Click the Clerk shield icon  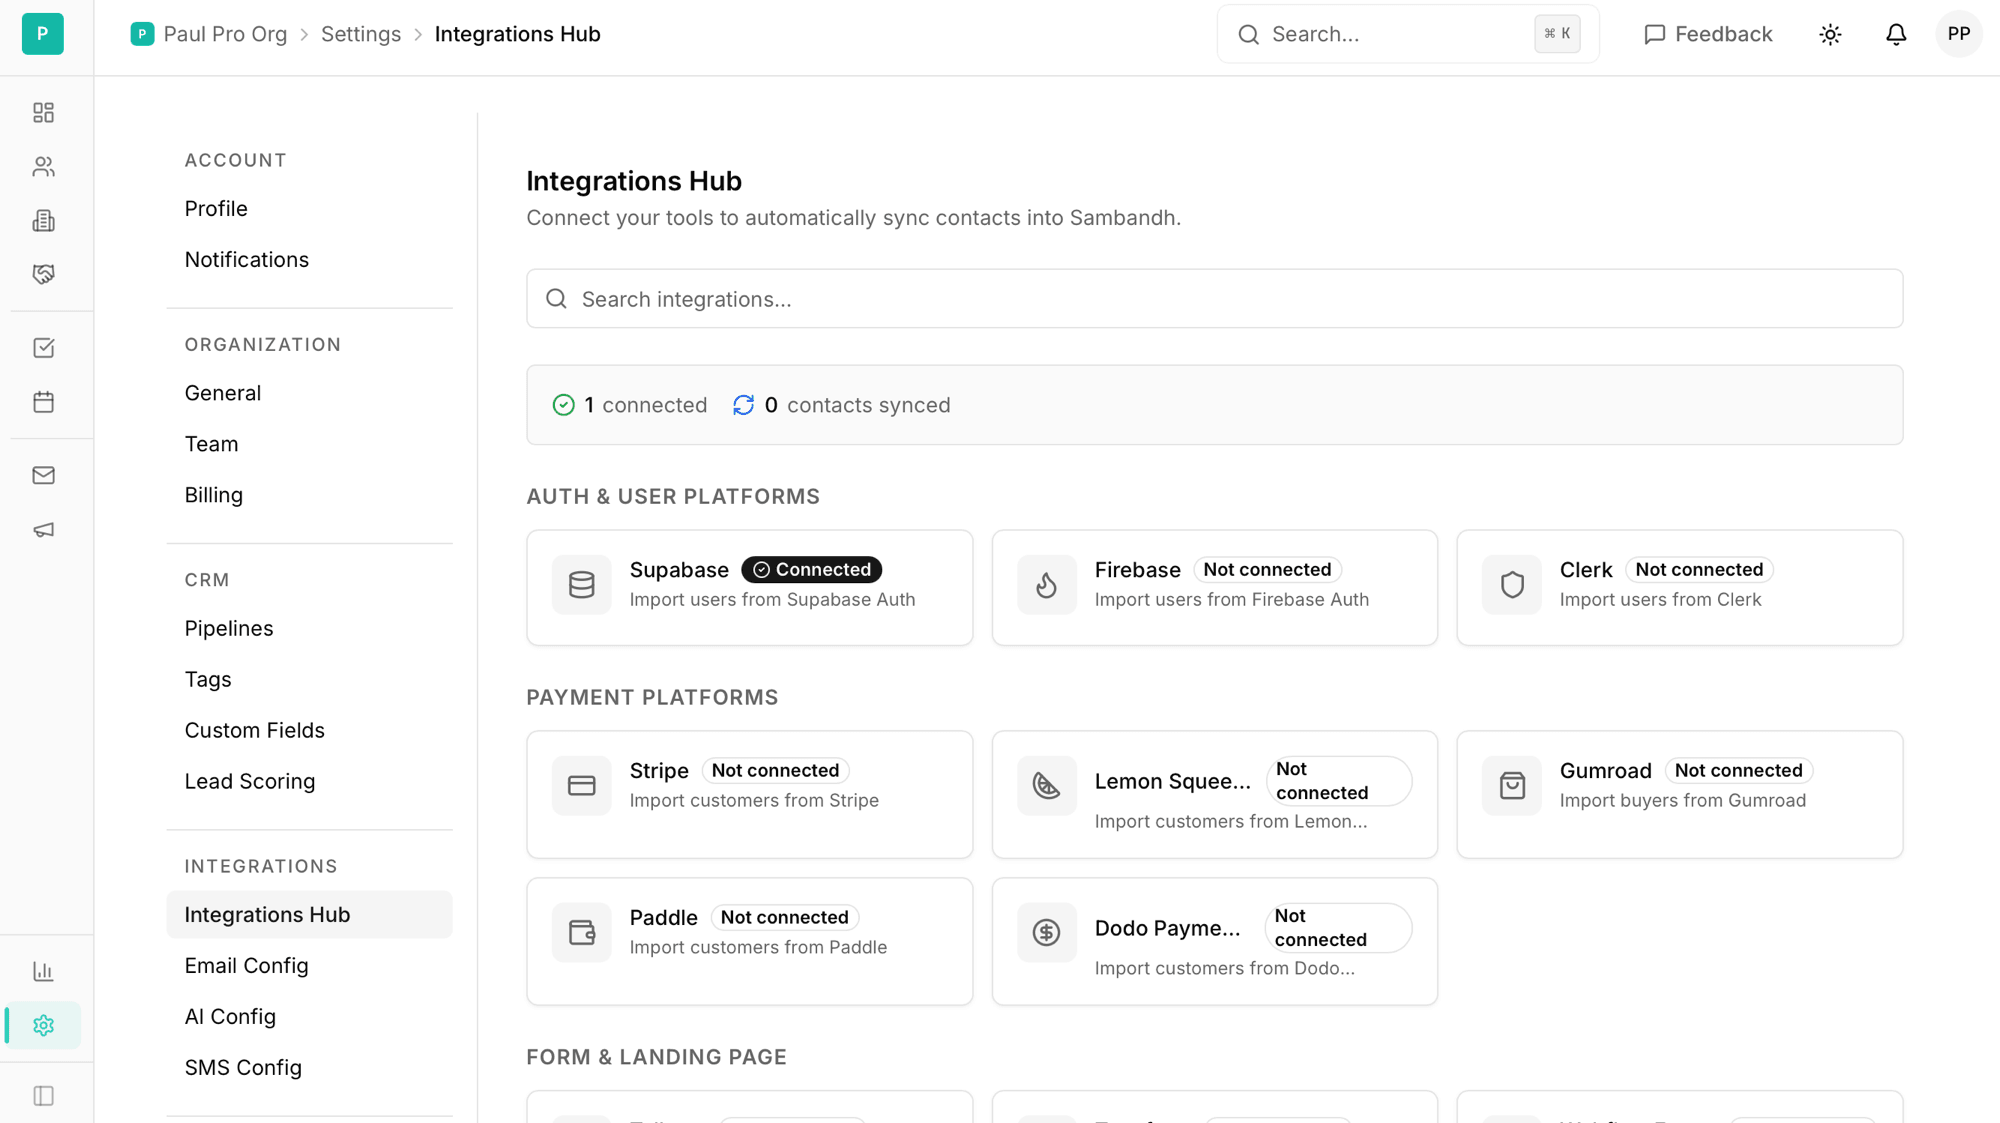pyautogui.click(x=1512, y=584)
